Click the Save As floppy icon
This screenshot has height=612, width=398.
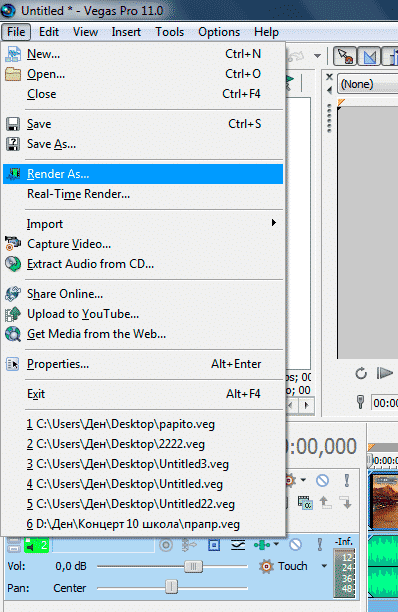coord(13,144)
